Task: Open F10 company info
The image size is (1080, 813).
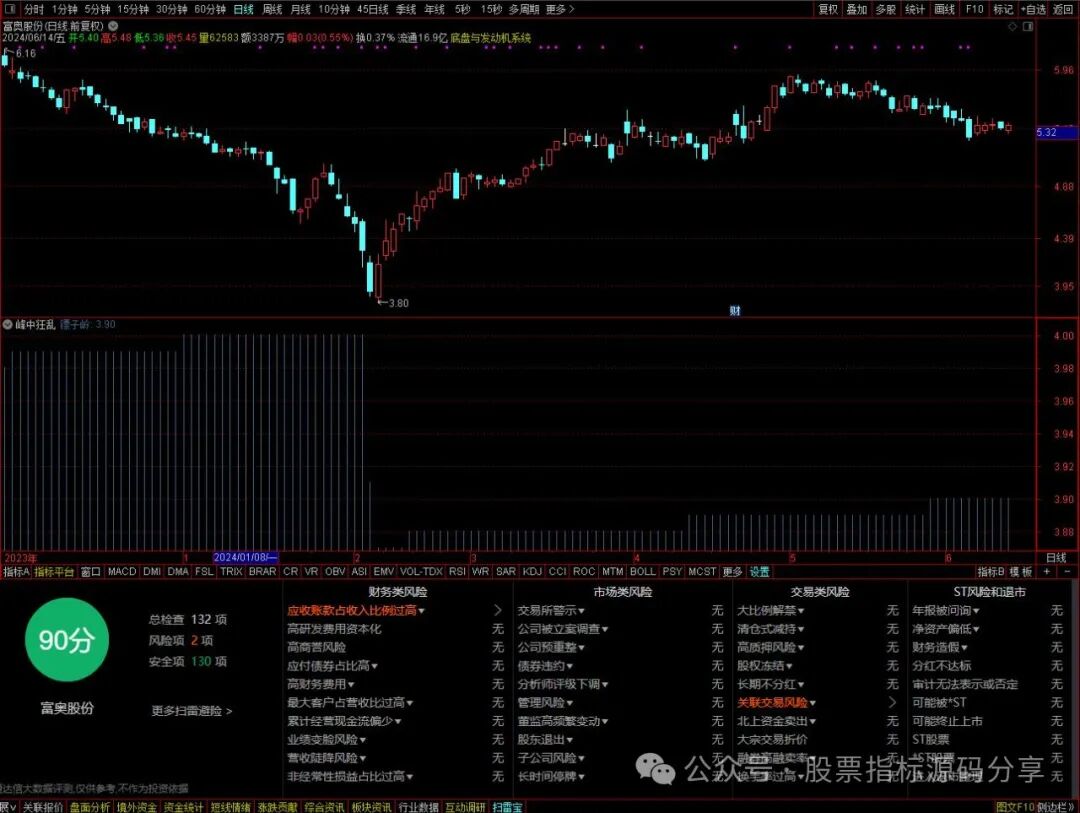Action: 974,9
